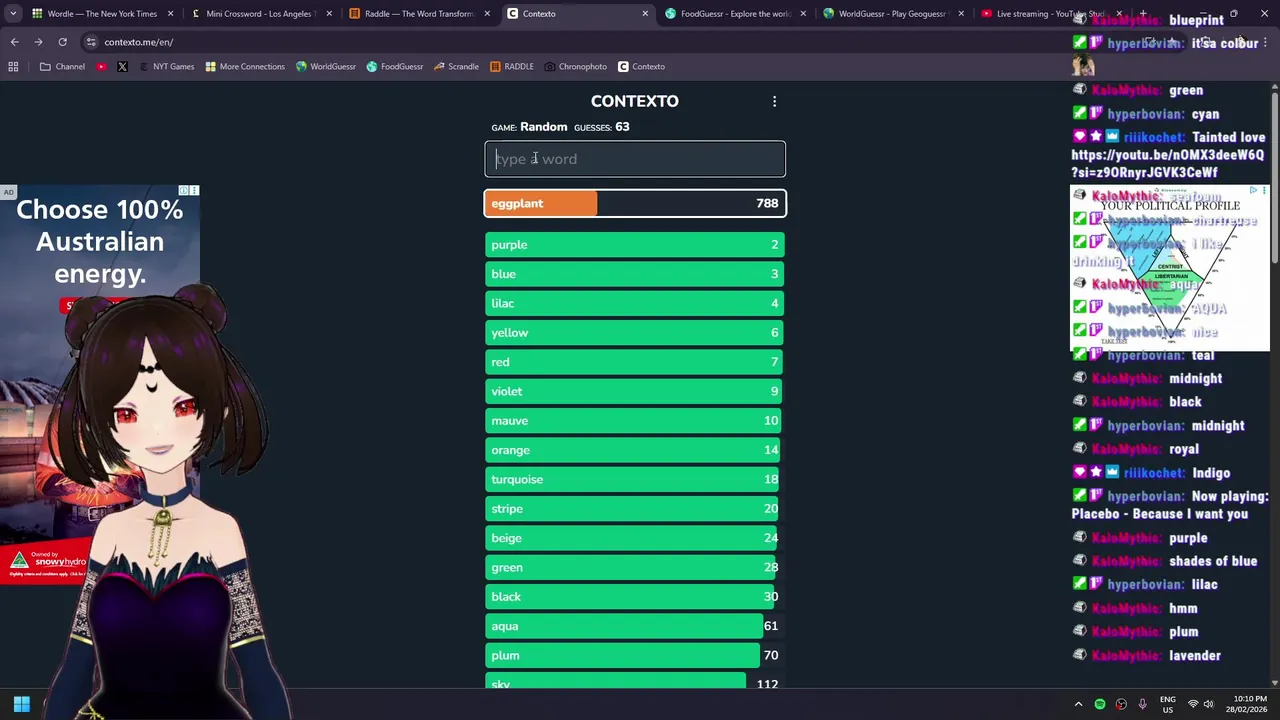Go forward to the next page
The image size is (1280, 720).
coord(38,42)
